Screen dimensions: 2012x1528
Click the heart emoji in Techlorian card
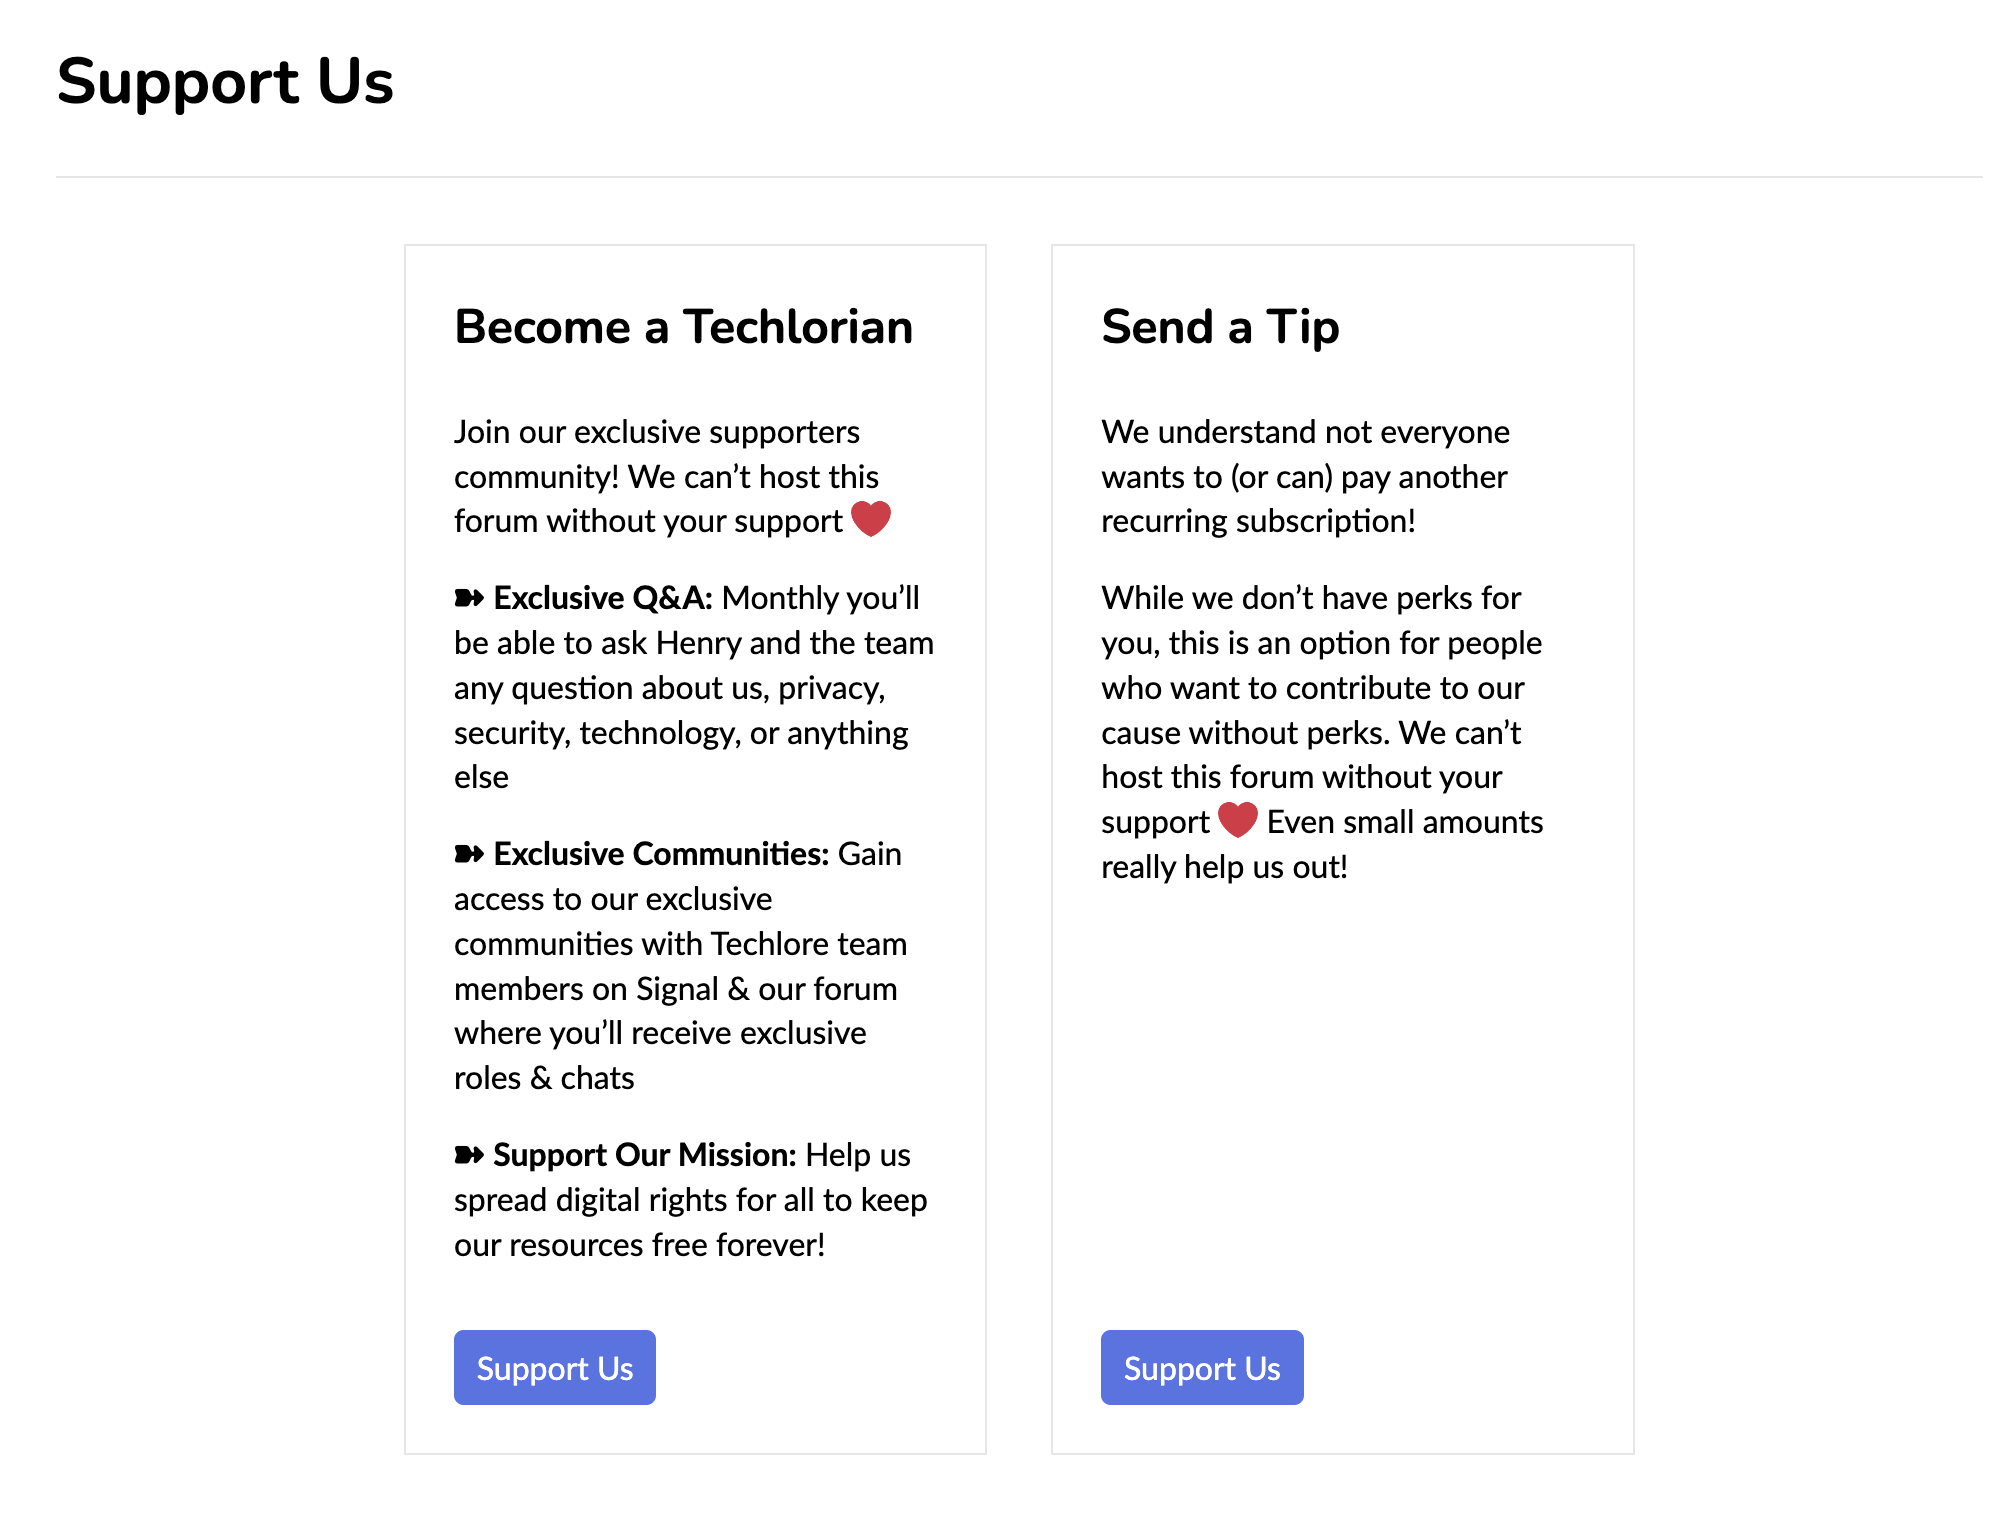(x=870, y=519)
